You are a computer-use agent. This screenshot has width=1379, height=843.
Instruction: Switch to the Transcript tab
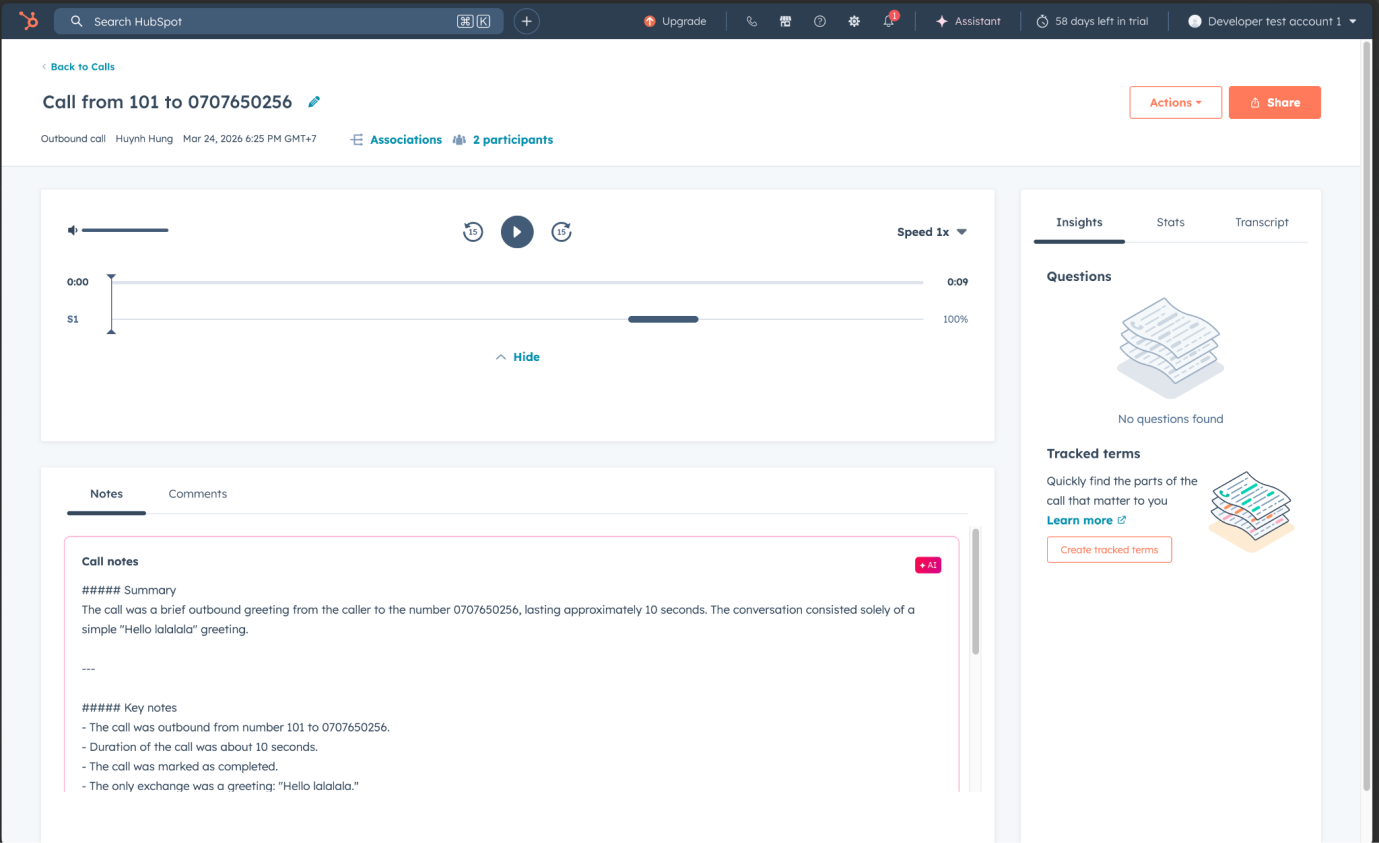click(1261, 223)
